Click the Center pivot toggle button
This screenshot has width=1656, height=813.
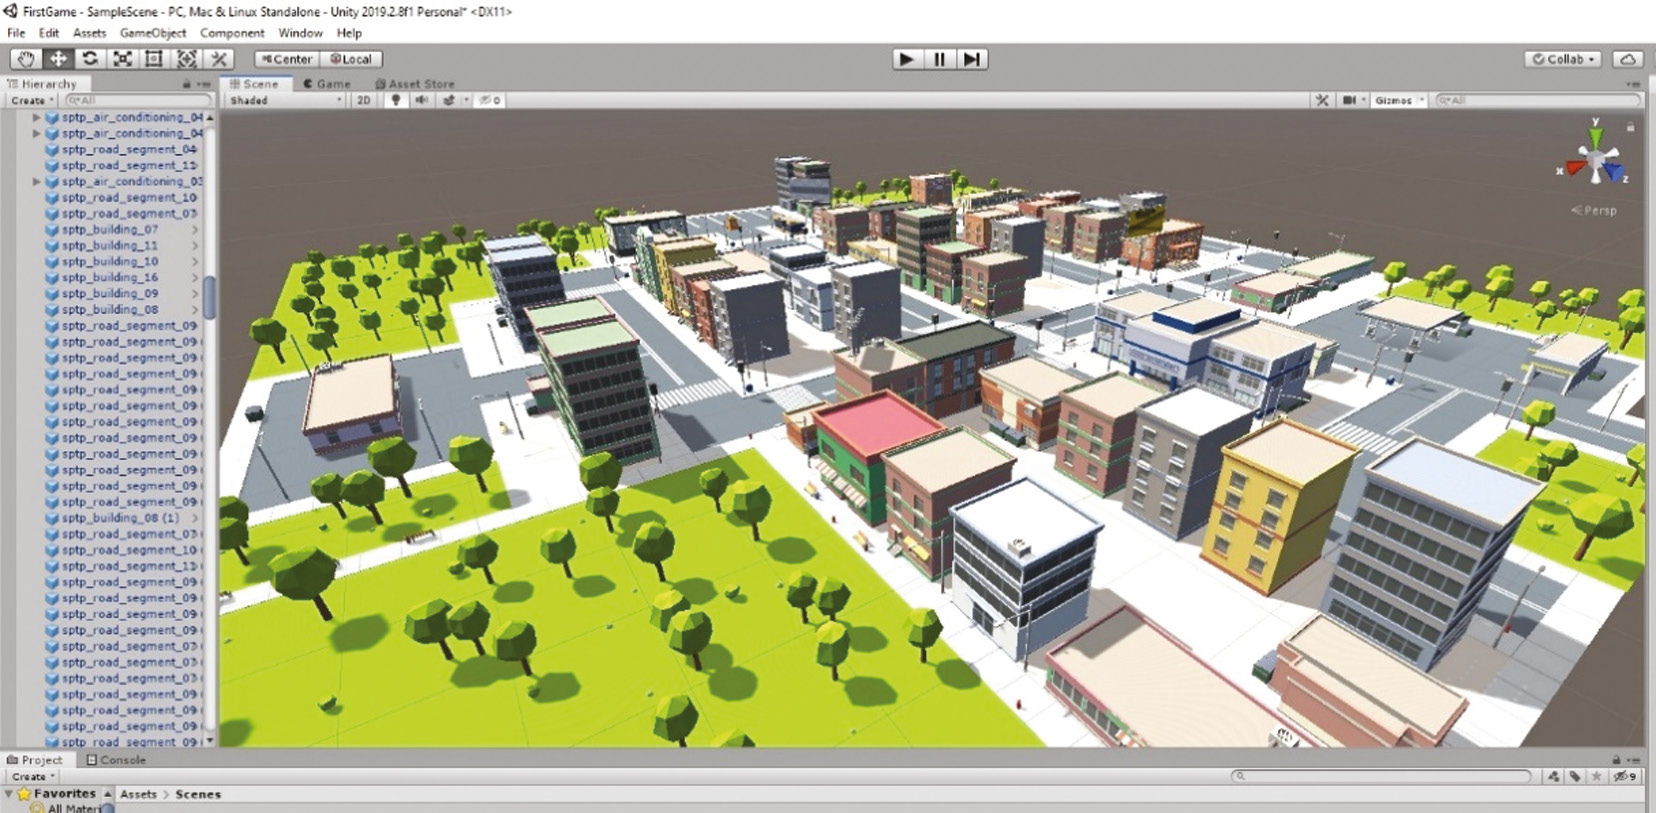287,59
